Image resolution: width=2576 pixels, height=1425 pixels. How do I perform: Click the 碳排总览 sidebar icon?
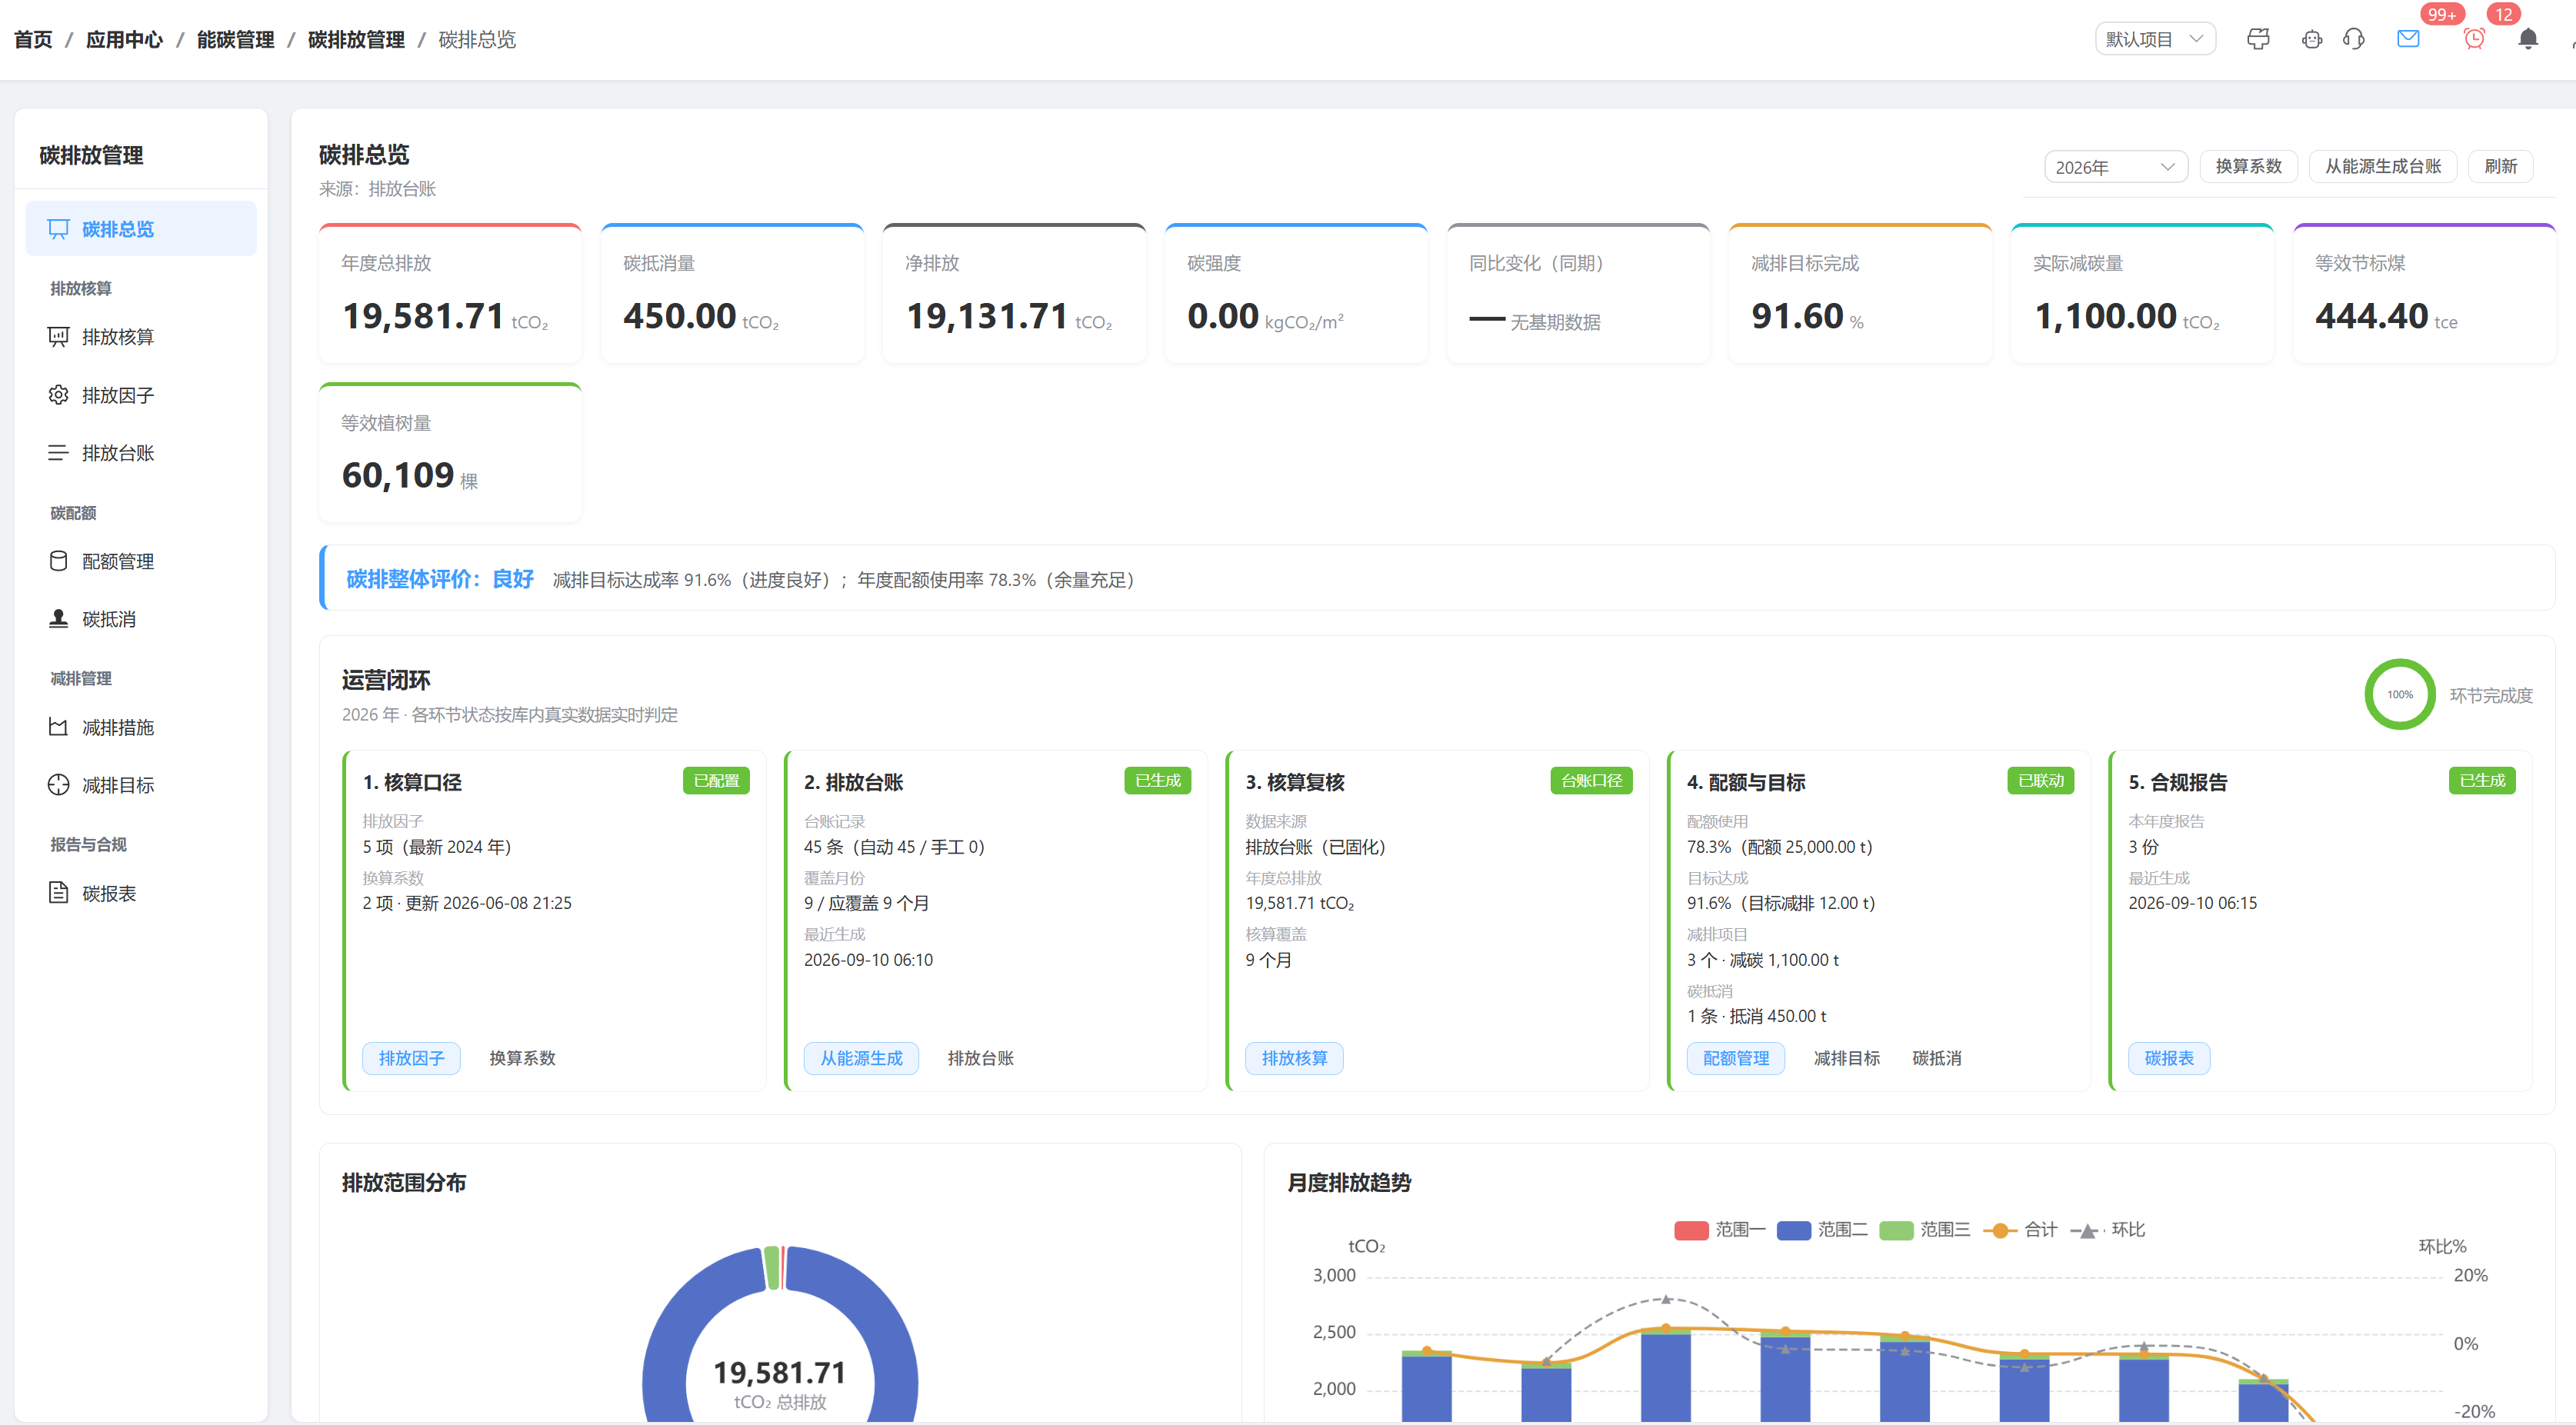click(59, 229)
